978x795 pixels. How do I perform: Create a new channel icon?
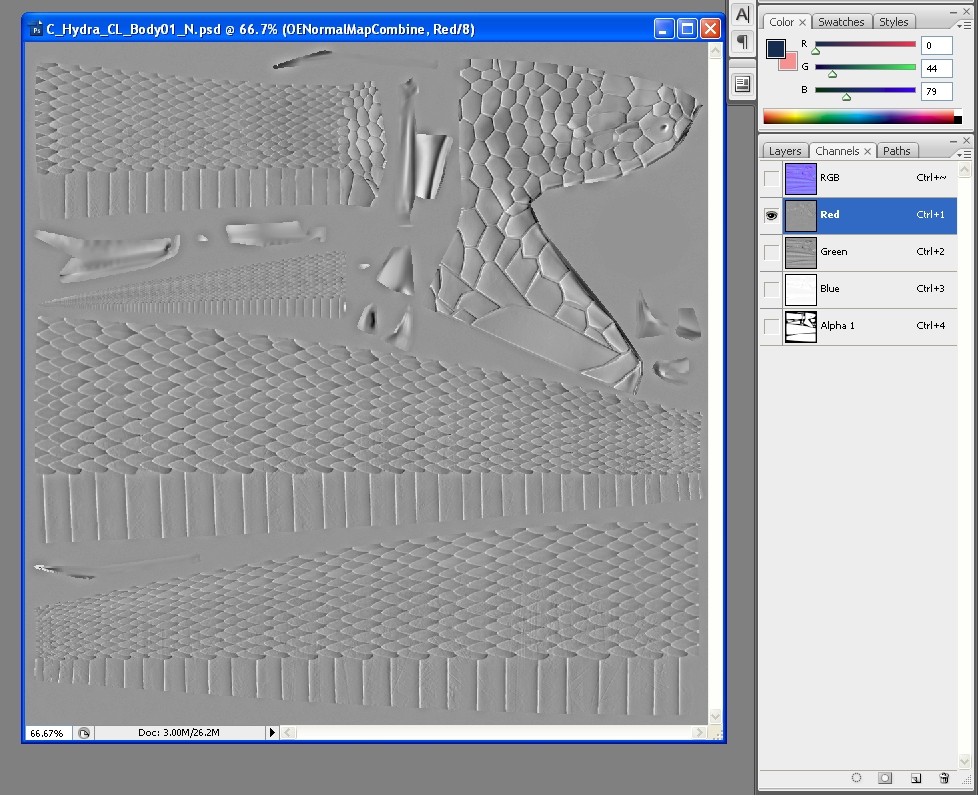[915, 777]
